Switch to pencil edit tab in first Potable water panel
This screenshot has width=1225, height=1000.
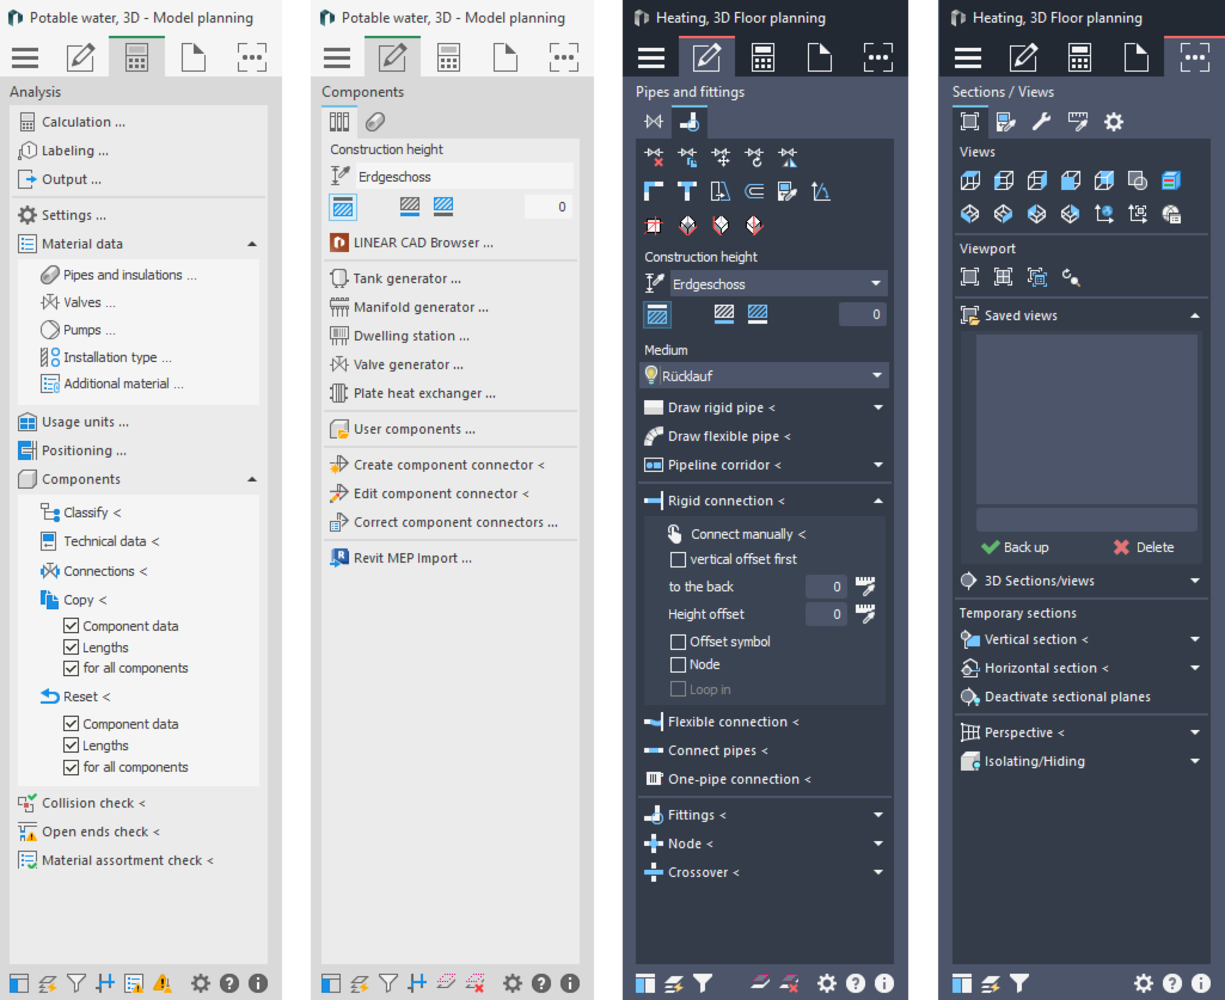[x=80, y=58]
